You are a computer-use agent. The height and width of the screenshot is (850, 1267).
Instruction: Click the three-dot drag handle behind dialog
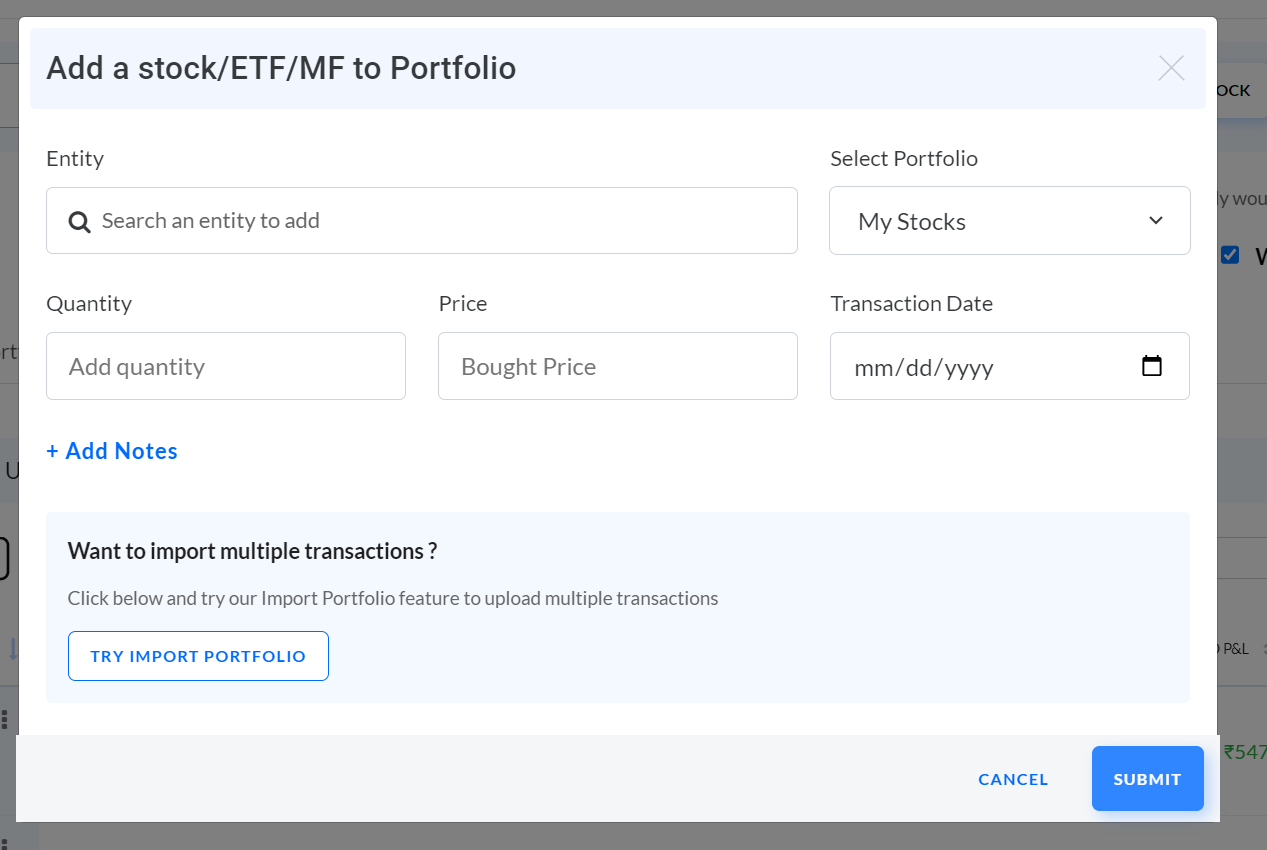tap(4, 719)
